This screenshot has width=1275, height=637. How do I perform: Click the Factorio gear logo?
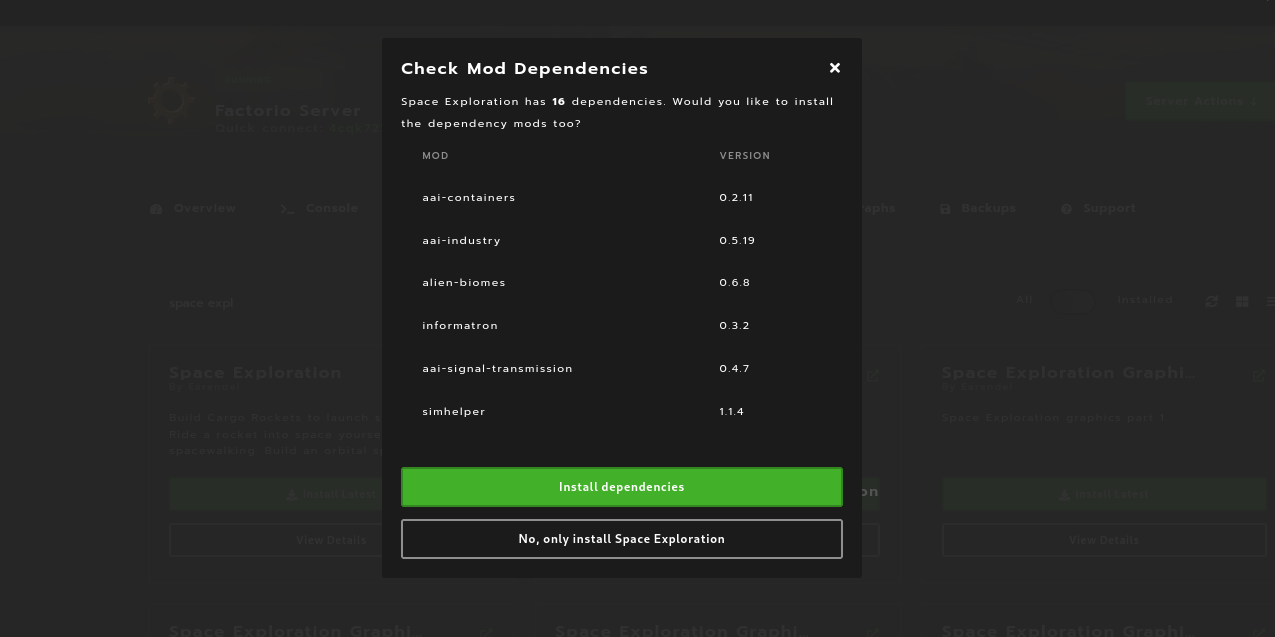click(x=169, y=100)
